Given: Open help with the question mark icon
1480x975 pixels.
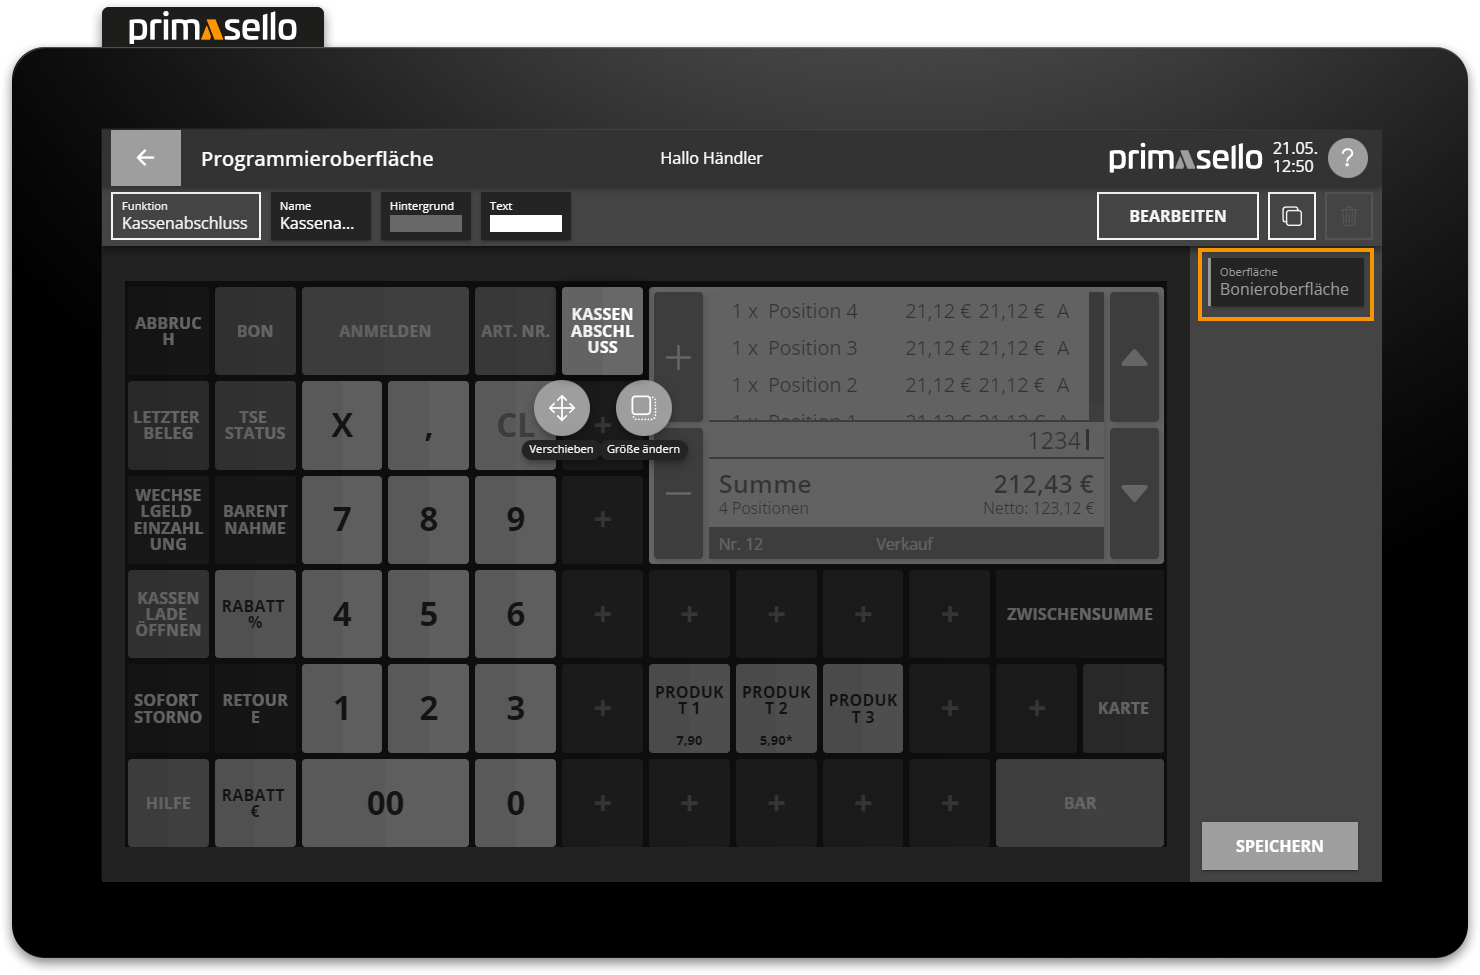Looking at the screenshot, I should (x=1347, y=158).
